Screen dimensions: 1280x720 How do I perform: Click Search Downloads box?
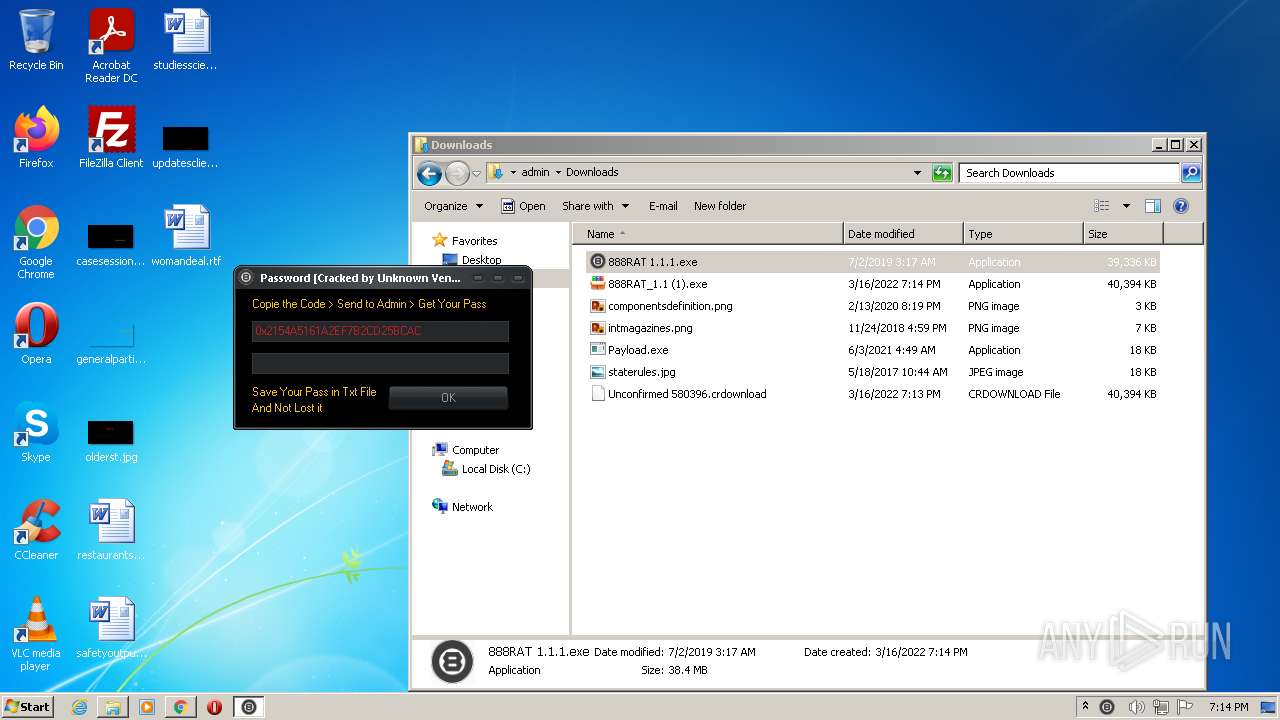[1069, 173]
